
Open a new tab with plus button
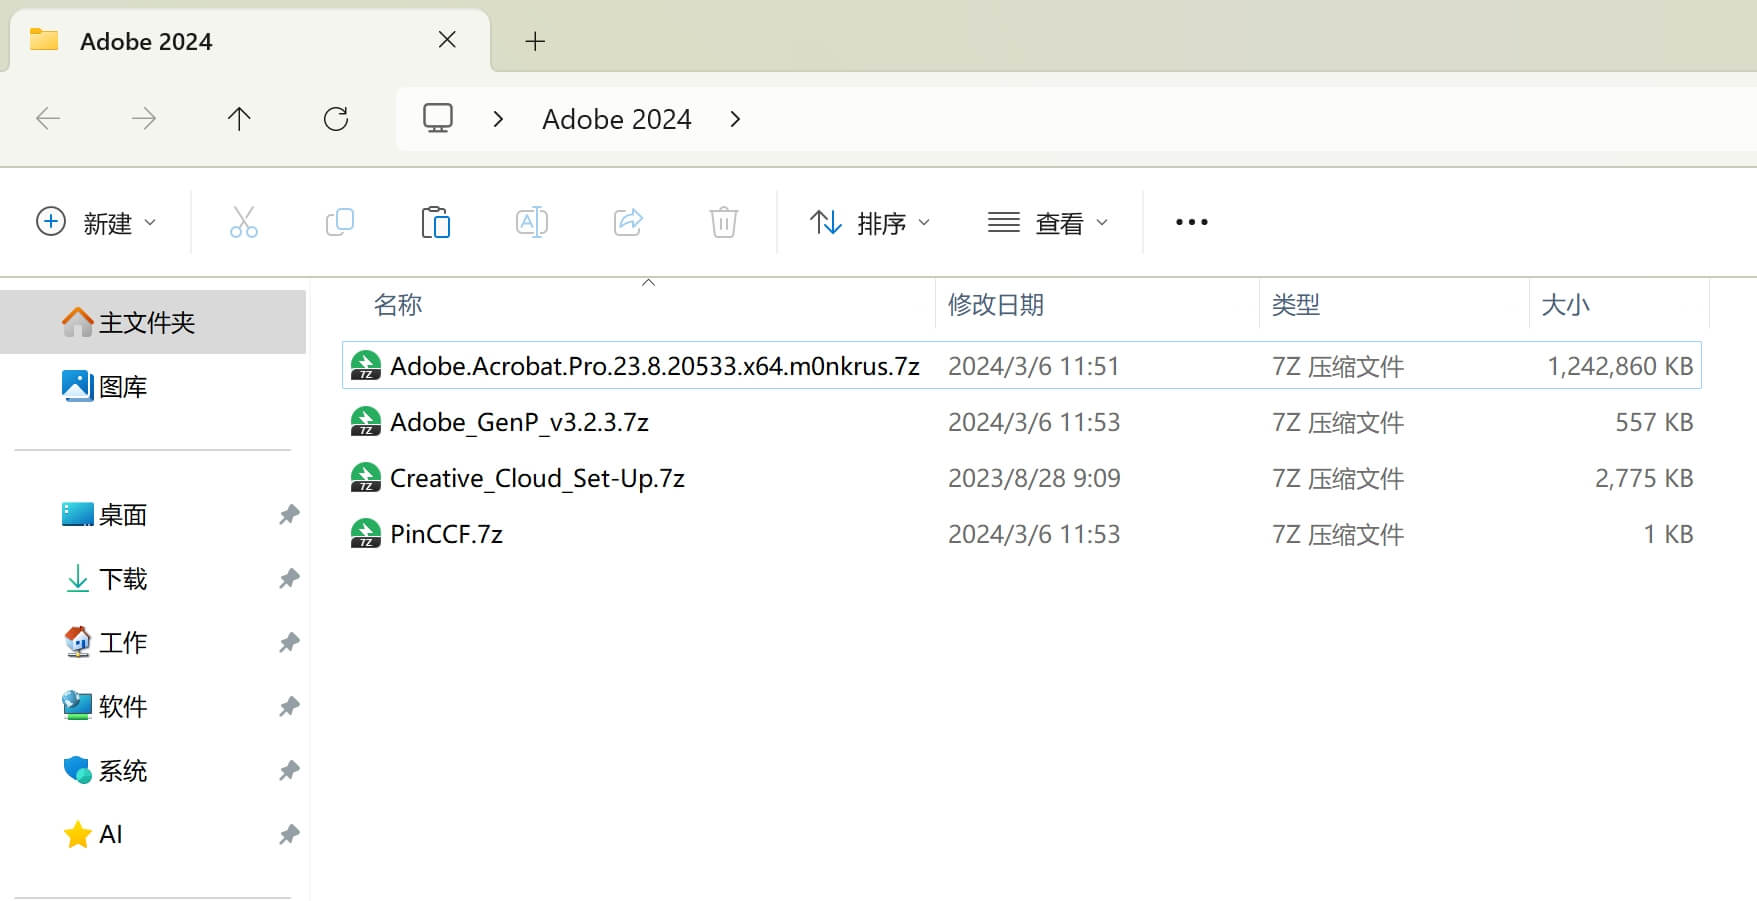[535, 41]
